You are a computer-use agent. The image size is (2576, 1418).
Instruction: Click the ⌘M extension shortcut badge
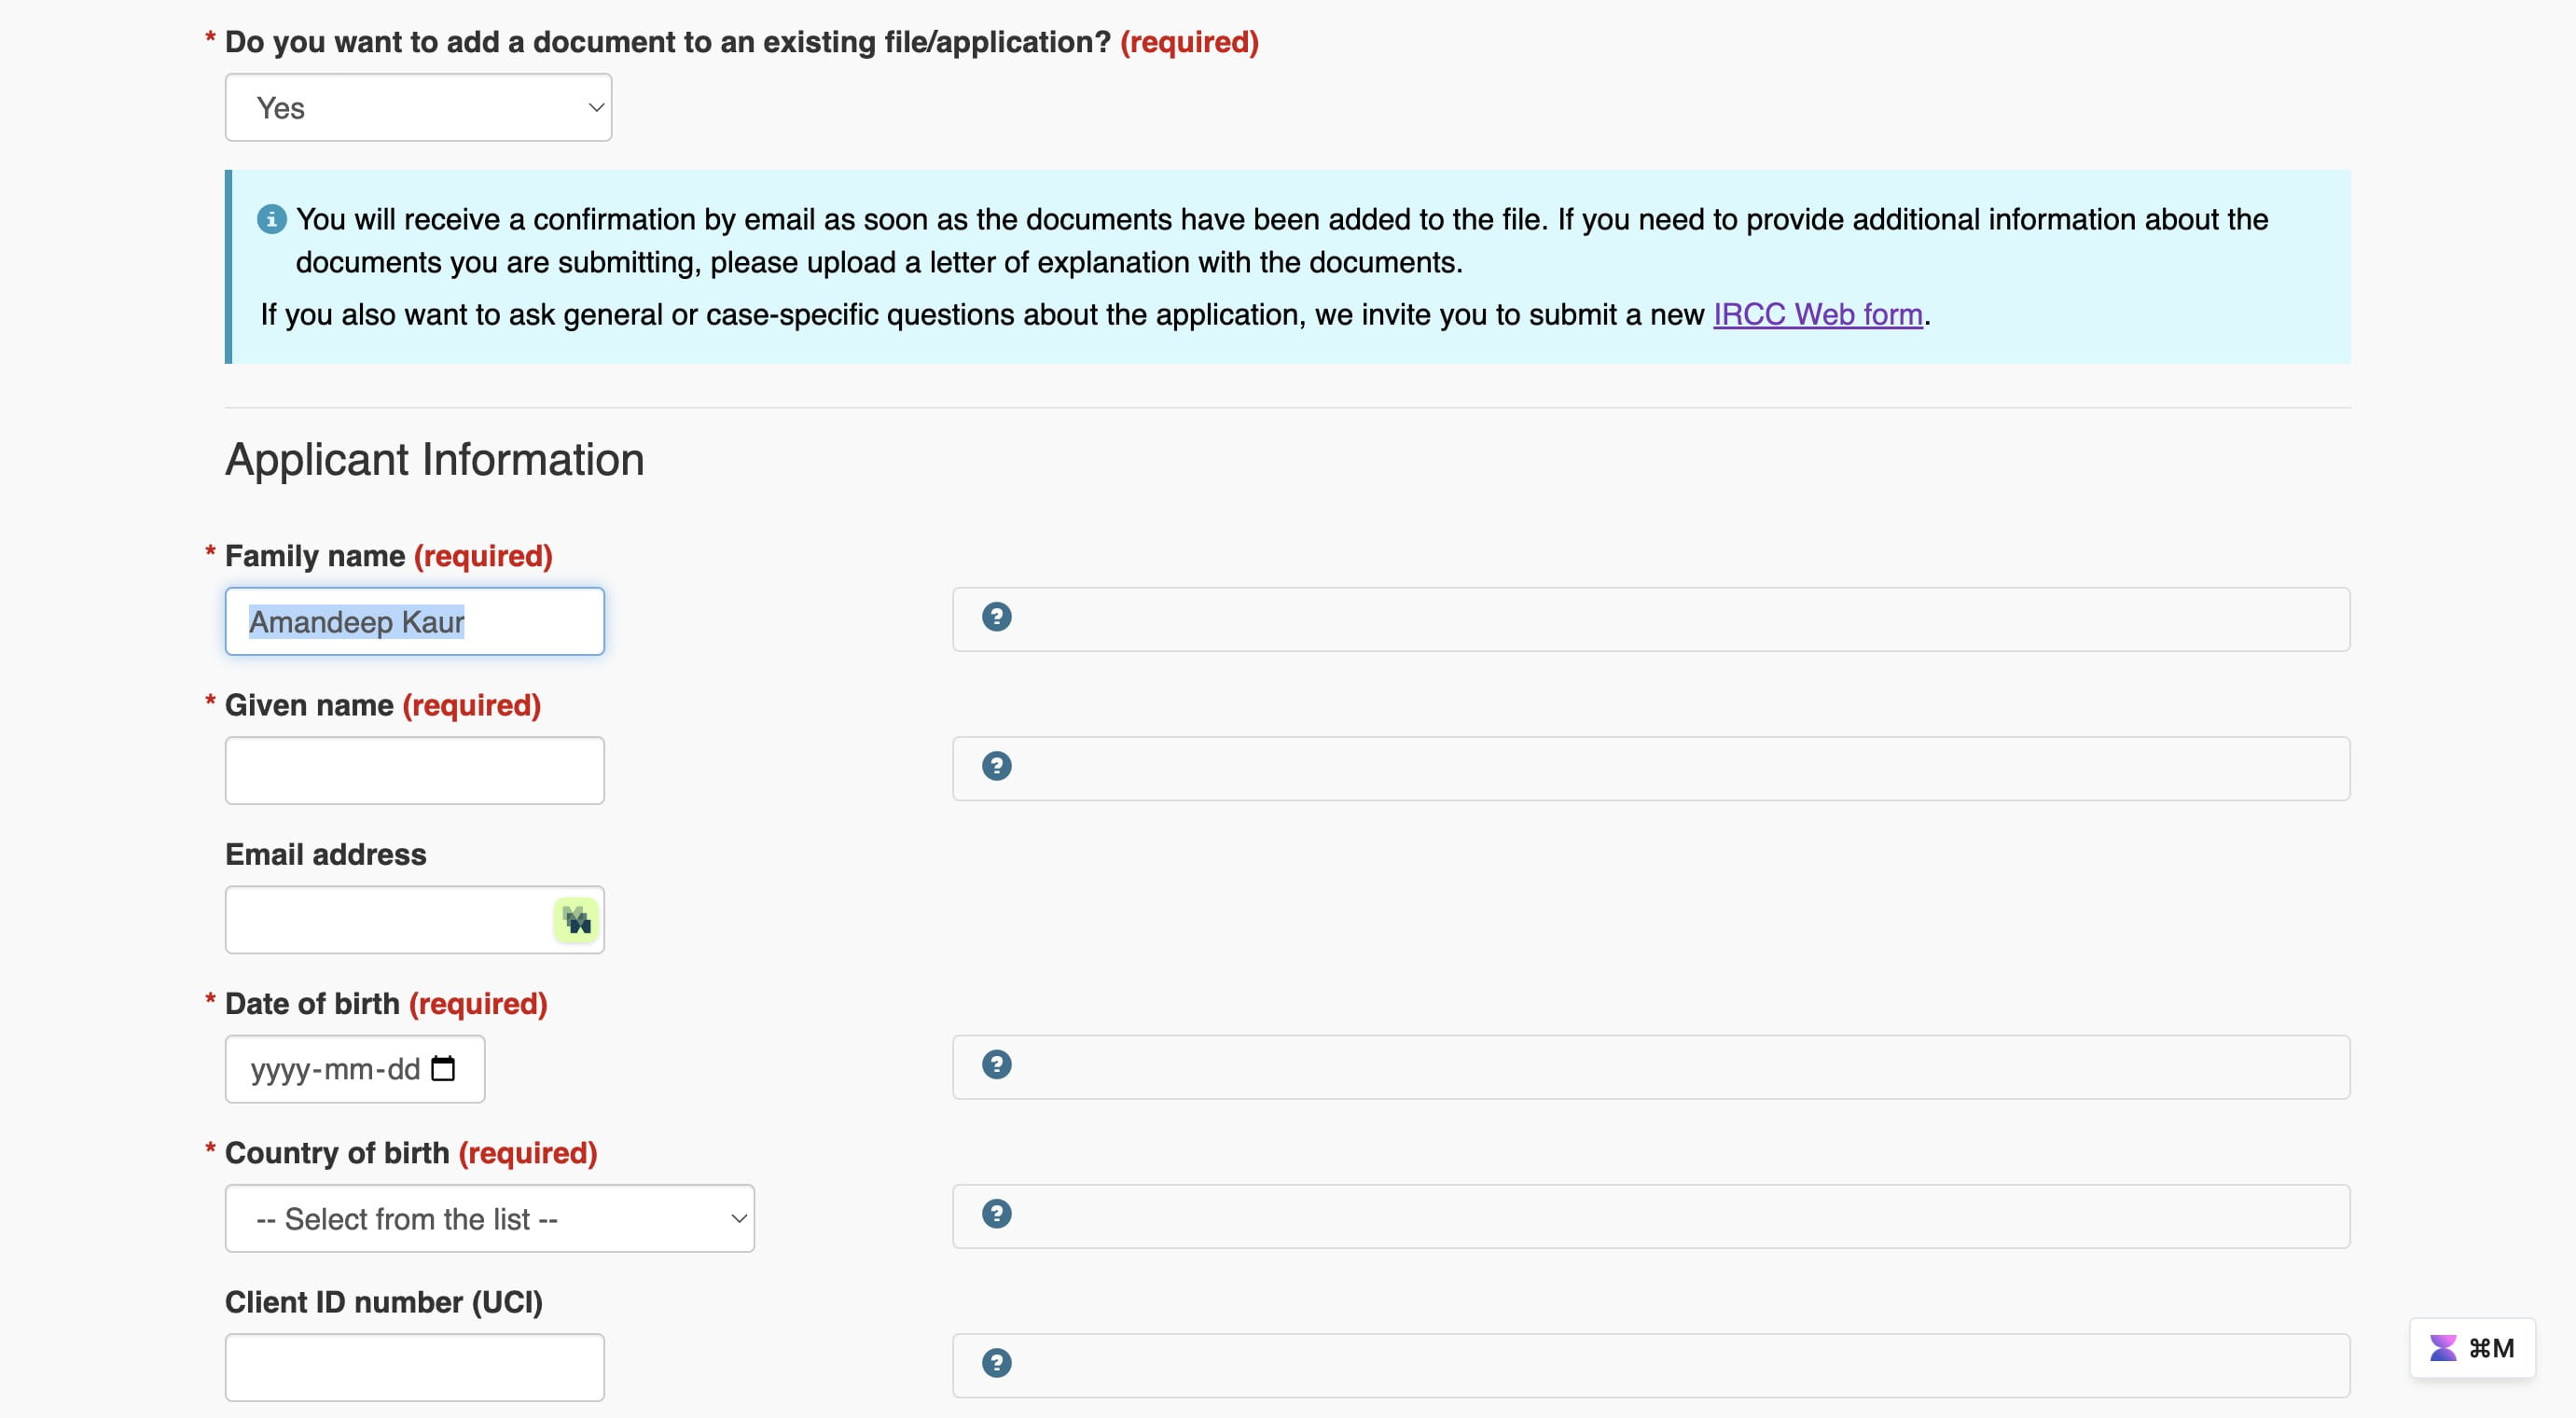(2472, 1348)
